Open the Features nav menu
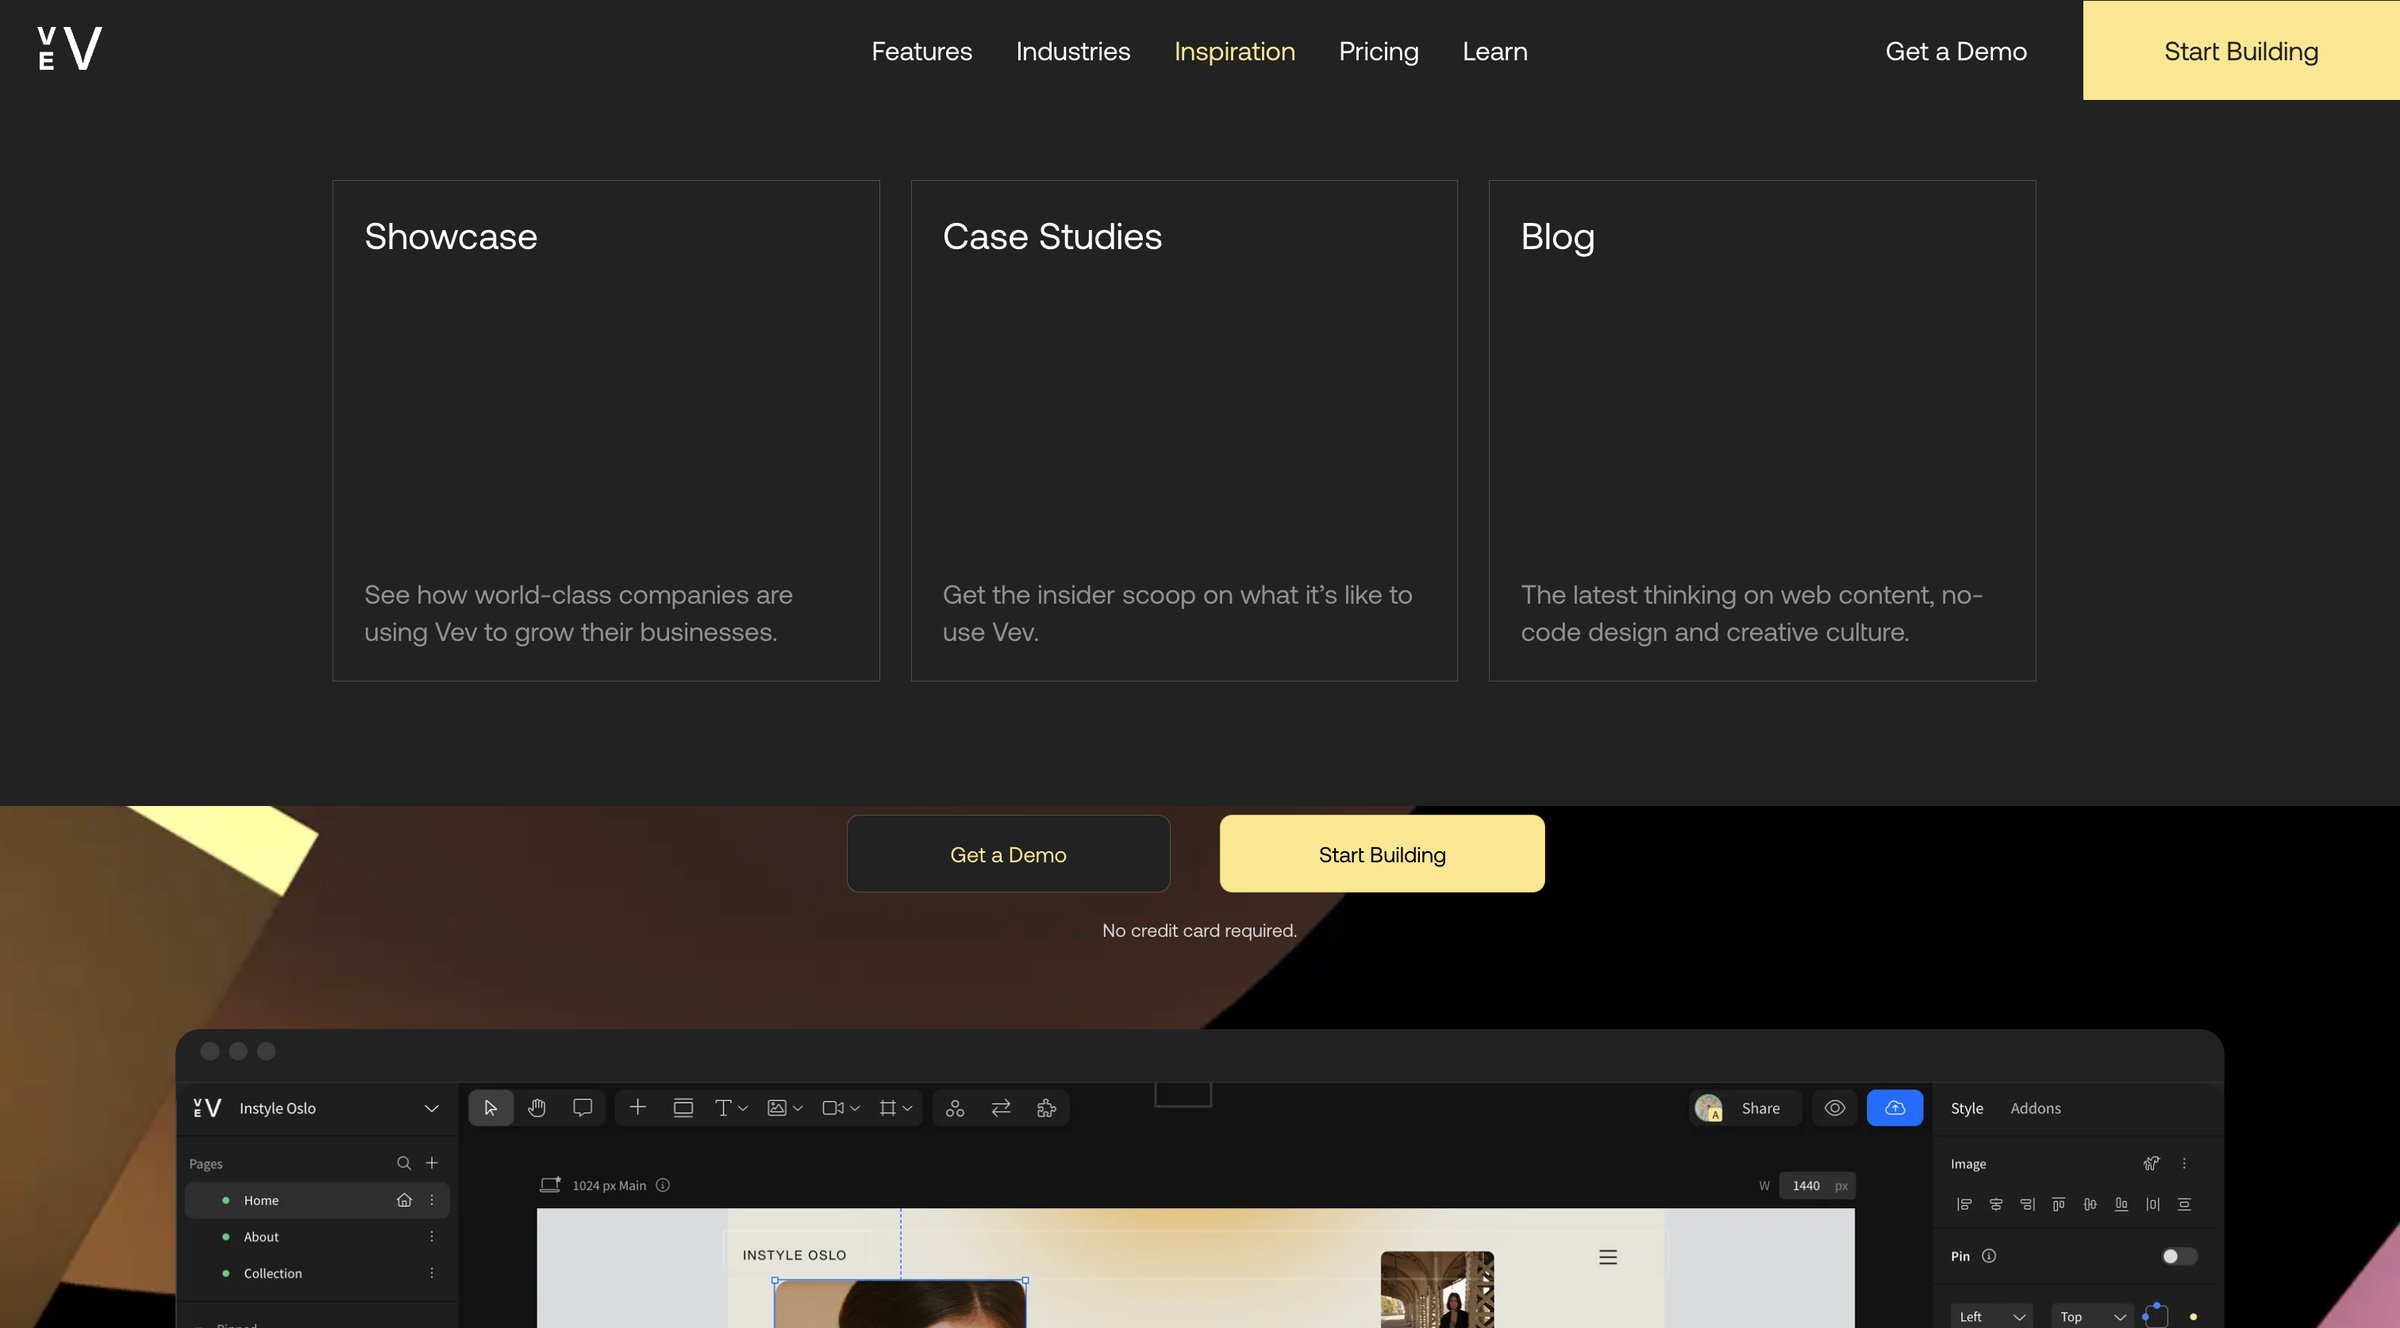2400x1328 pixels. click(x=921, y=51)
